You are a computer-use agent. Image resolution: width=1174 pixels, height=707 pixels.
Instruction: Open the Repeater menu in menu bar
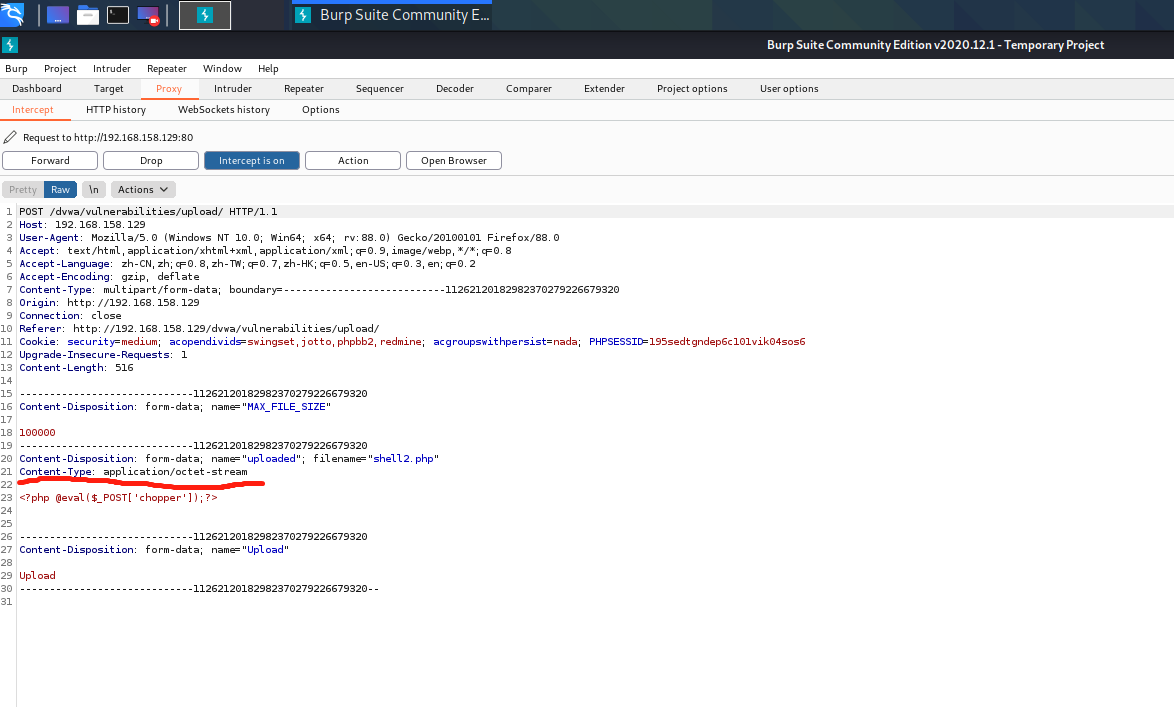coord(166,68)
